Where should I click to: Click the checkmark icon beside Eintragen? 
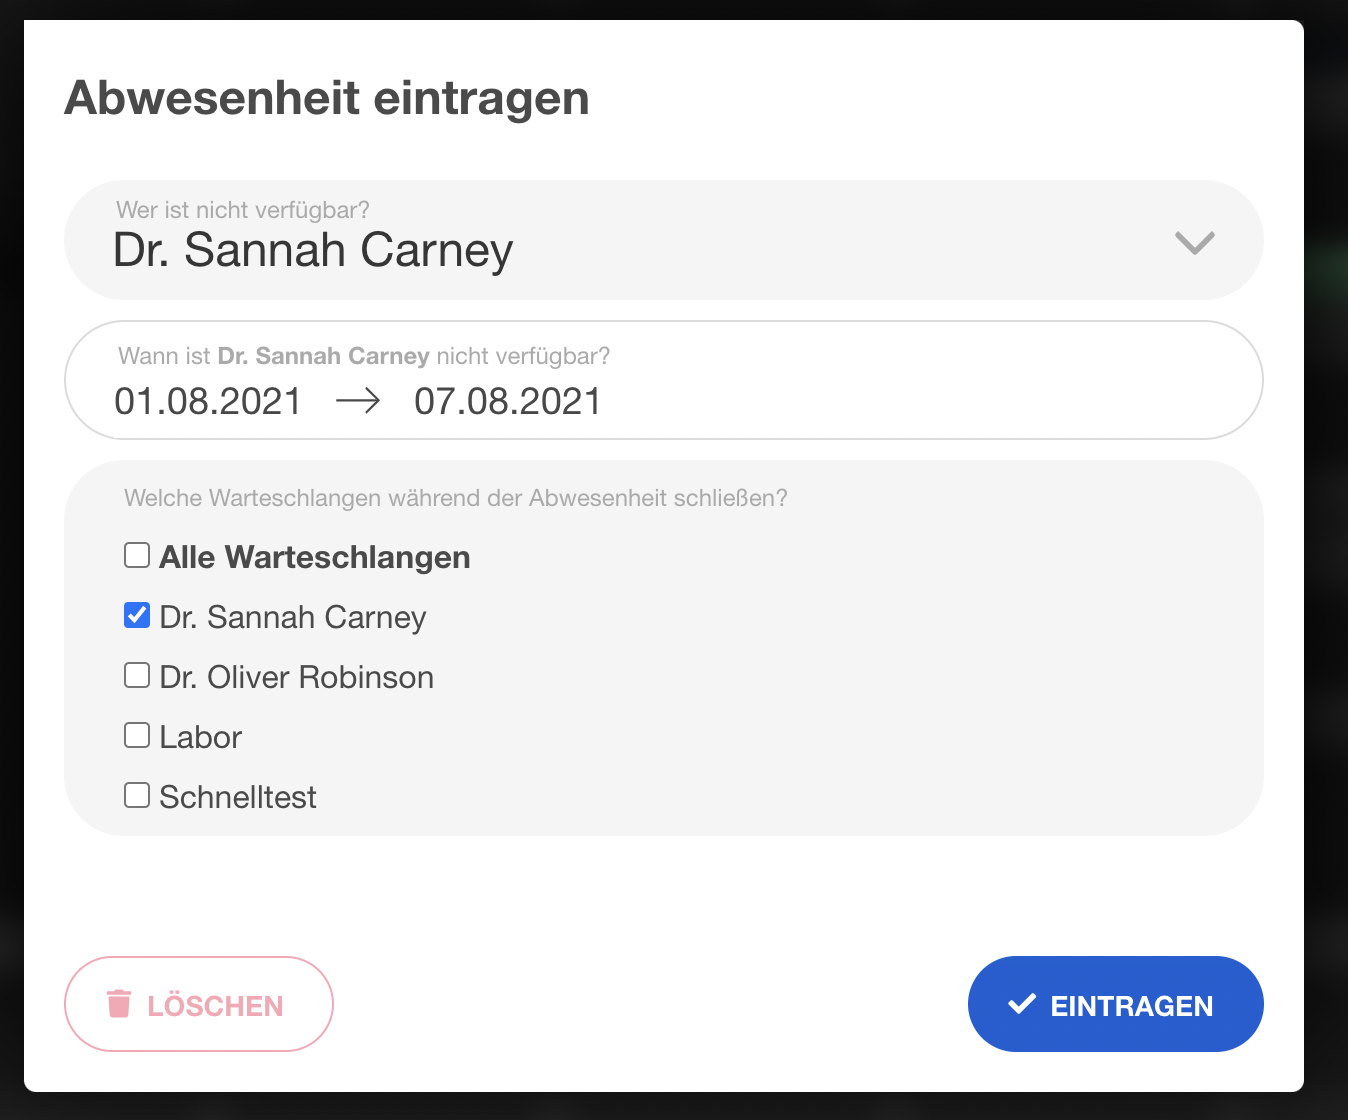1022,1004
